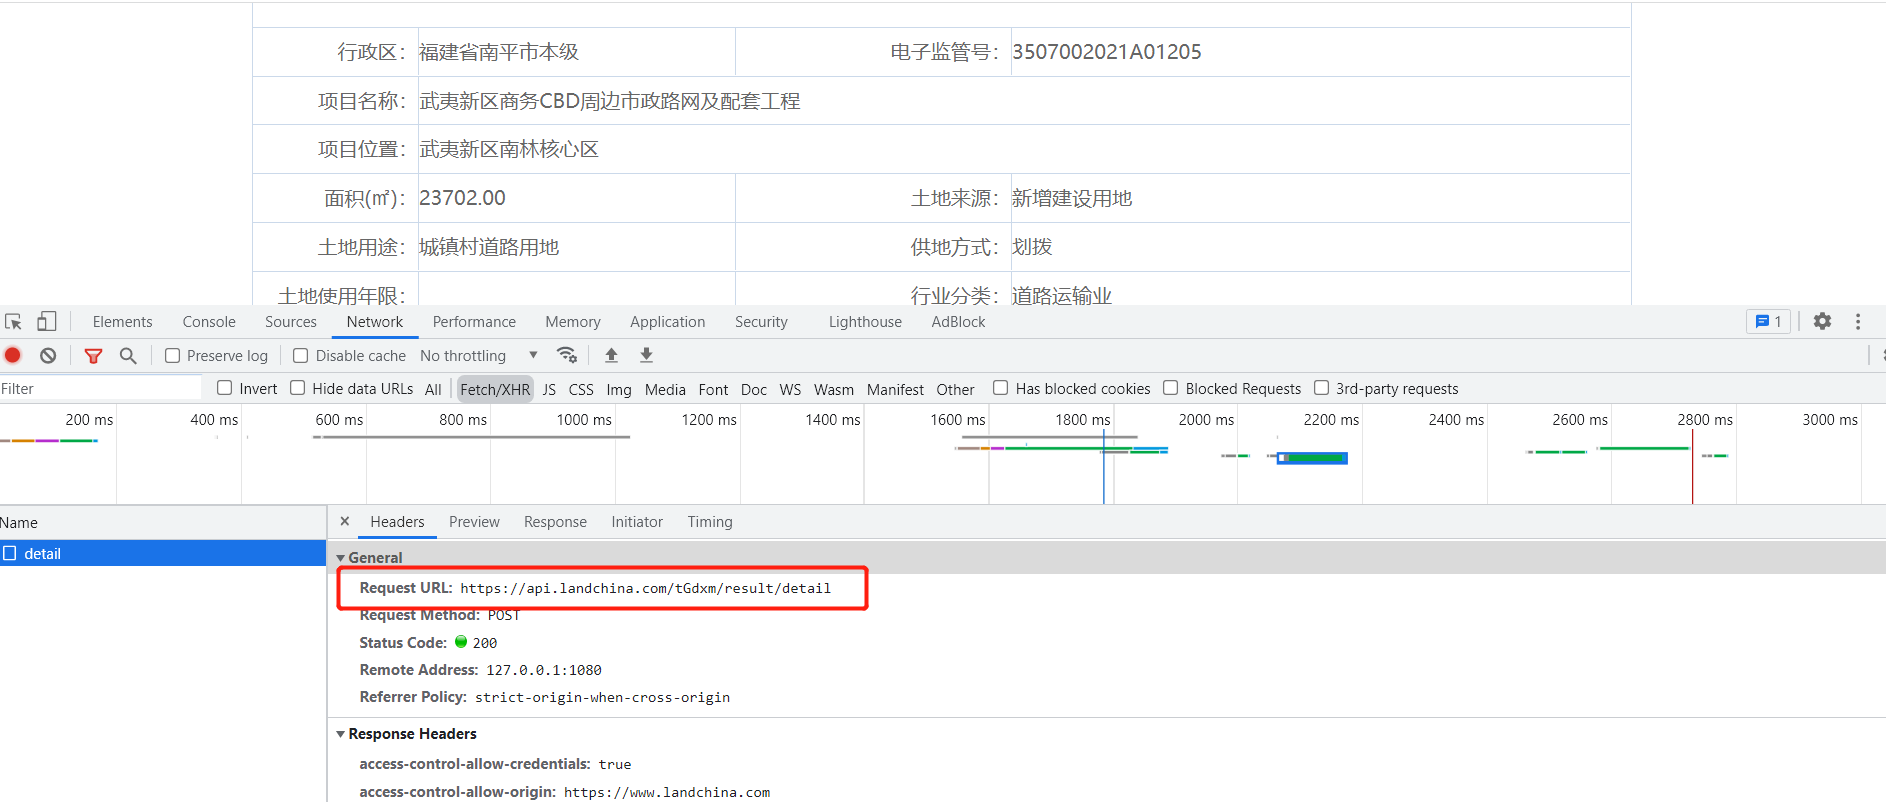The image size is (1886, 802).
Task: Open network search magnifier icon
Action: 128,355
